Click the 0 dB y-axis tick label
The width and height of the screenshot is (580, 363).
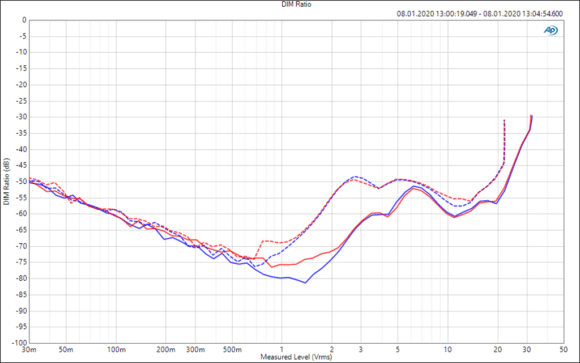click(x=24, y=20)
